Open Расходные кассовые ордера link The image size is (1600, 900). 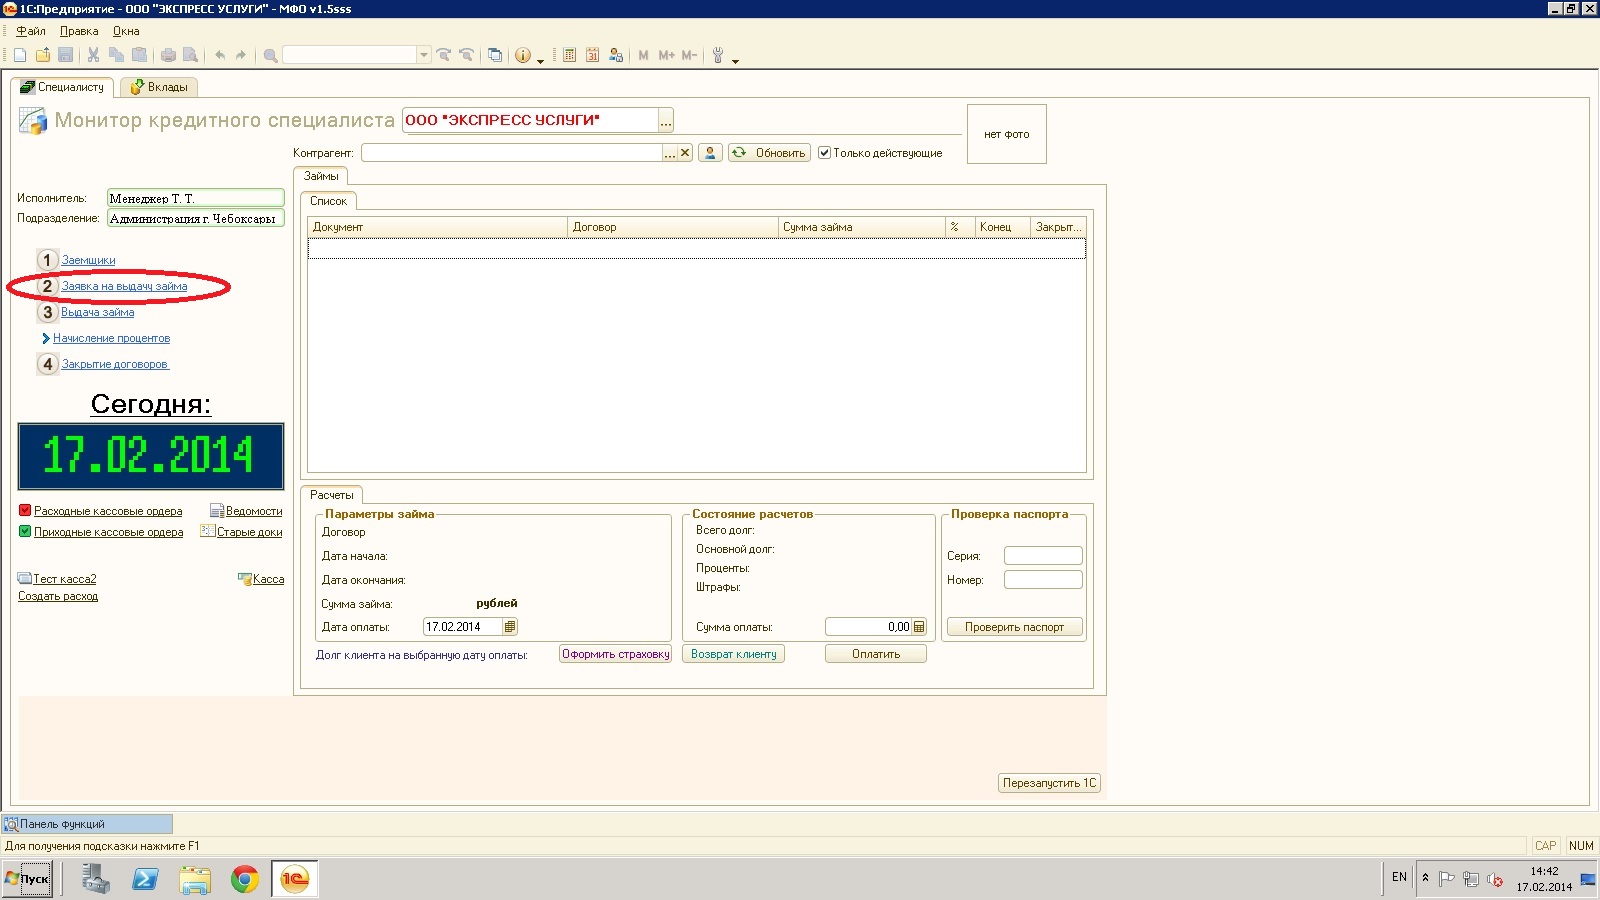click(x=108, y=511)
